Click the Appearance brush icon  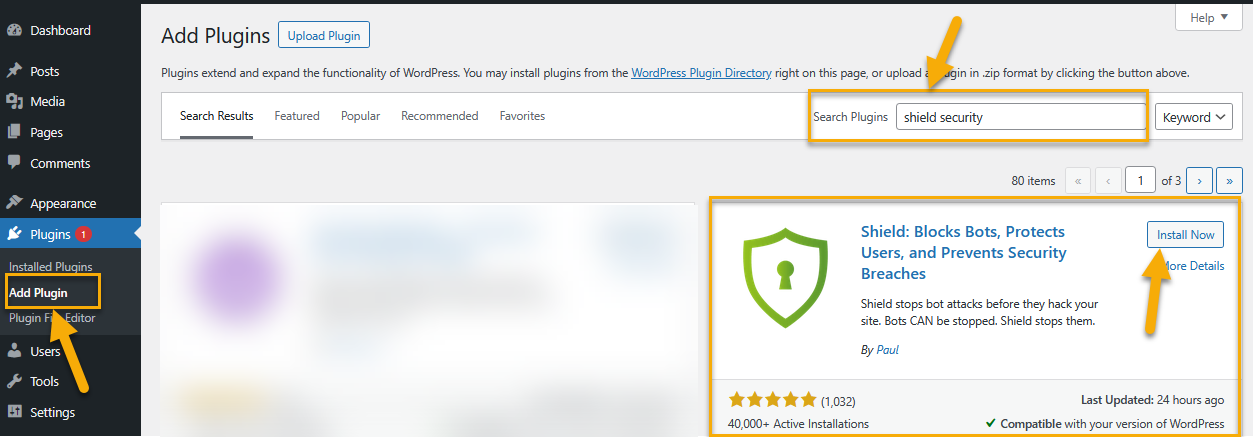(x=15, y=203)
